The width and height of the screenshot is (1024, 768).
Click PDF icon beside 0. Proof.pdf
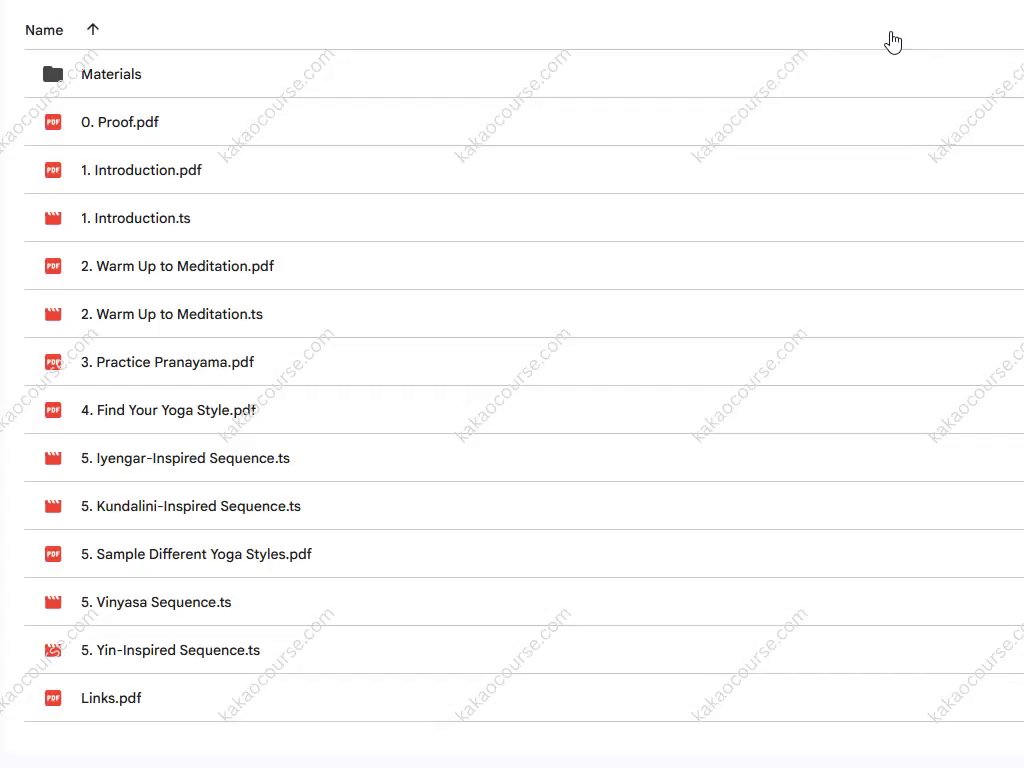click(x=53, y=122)
